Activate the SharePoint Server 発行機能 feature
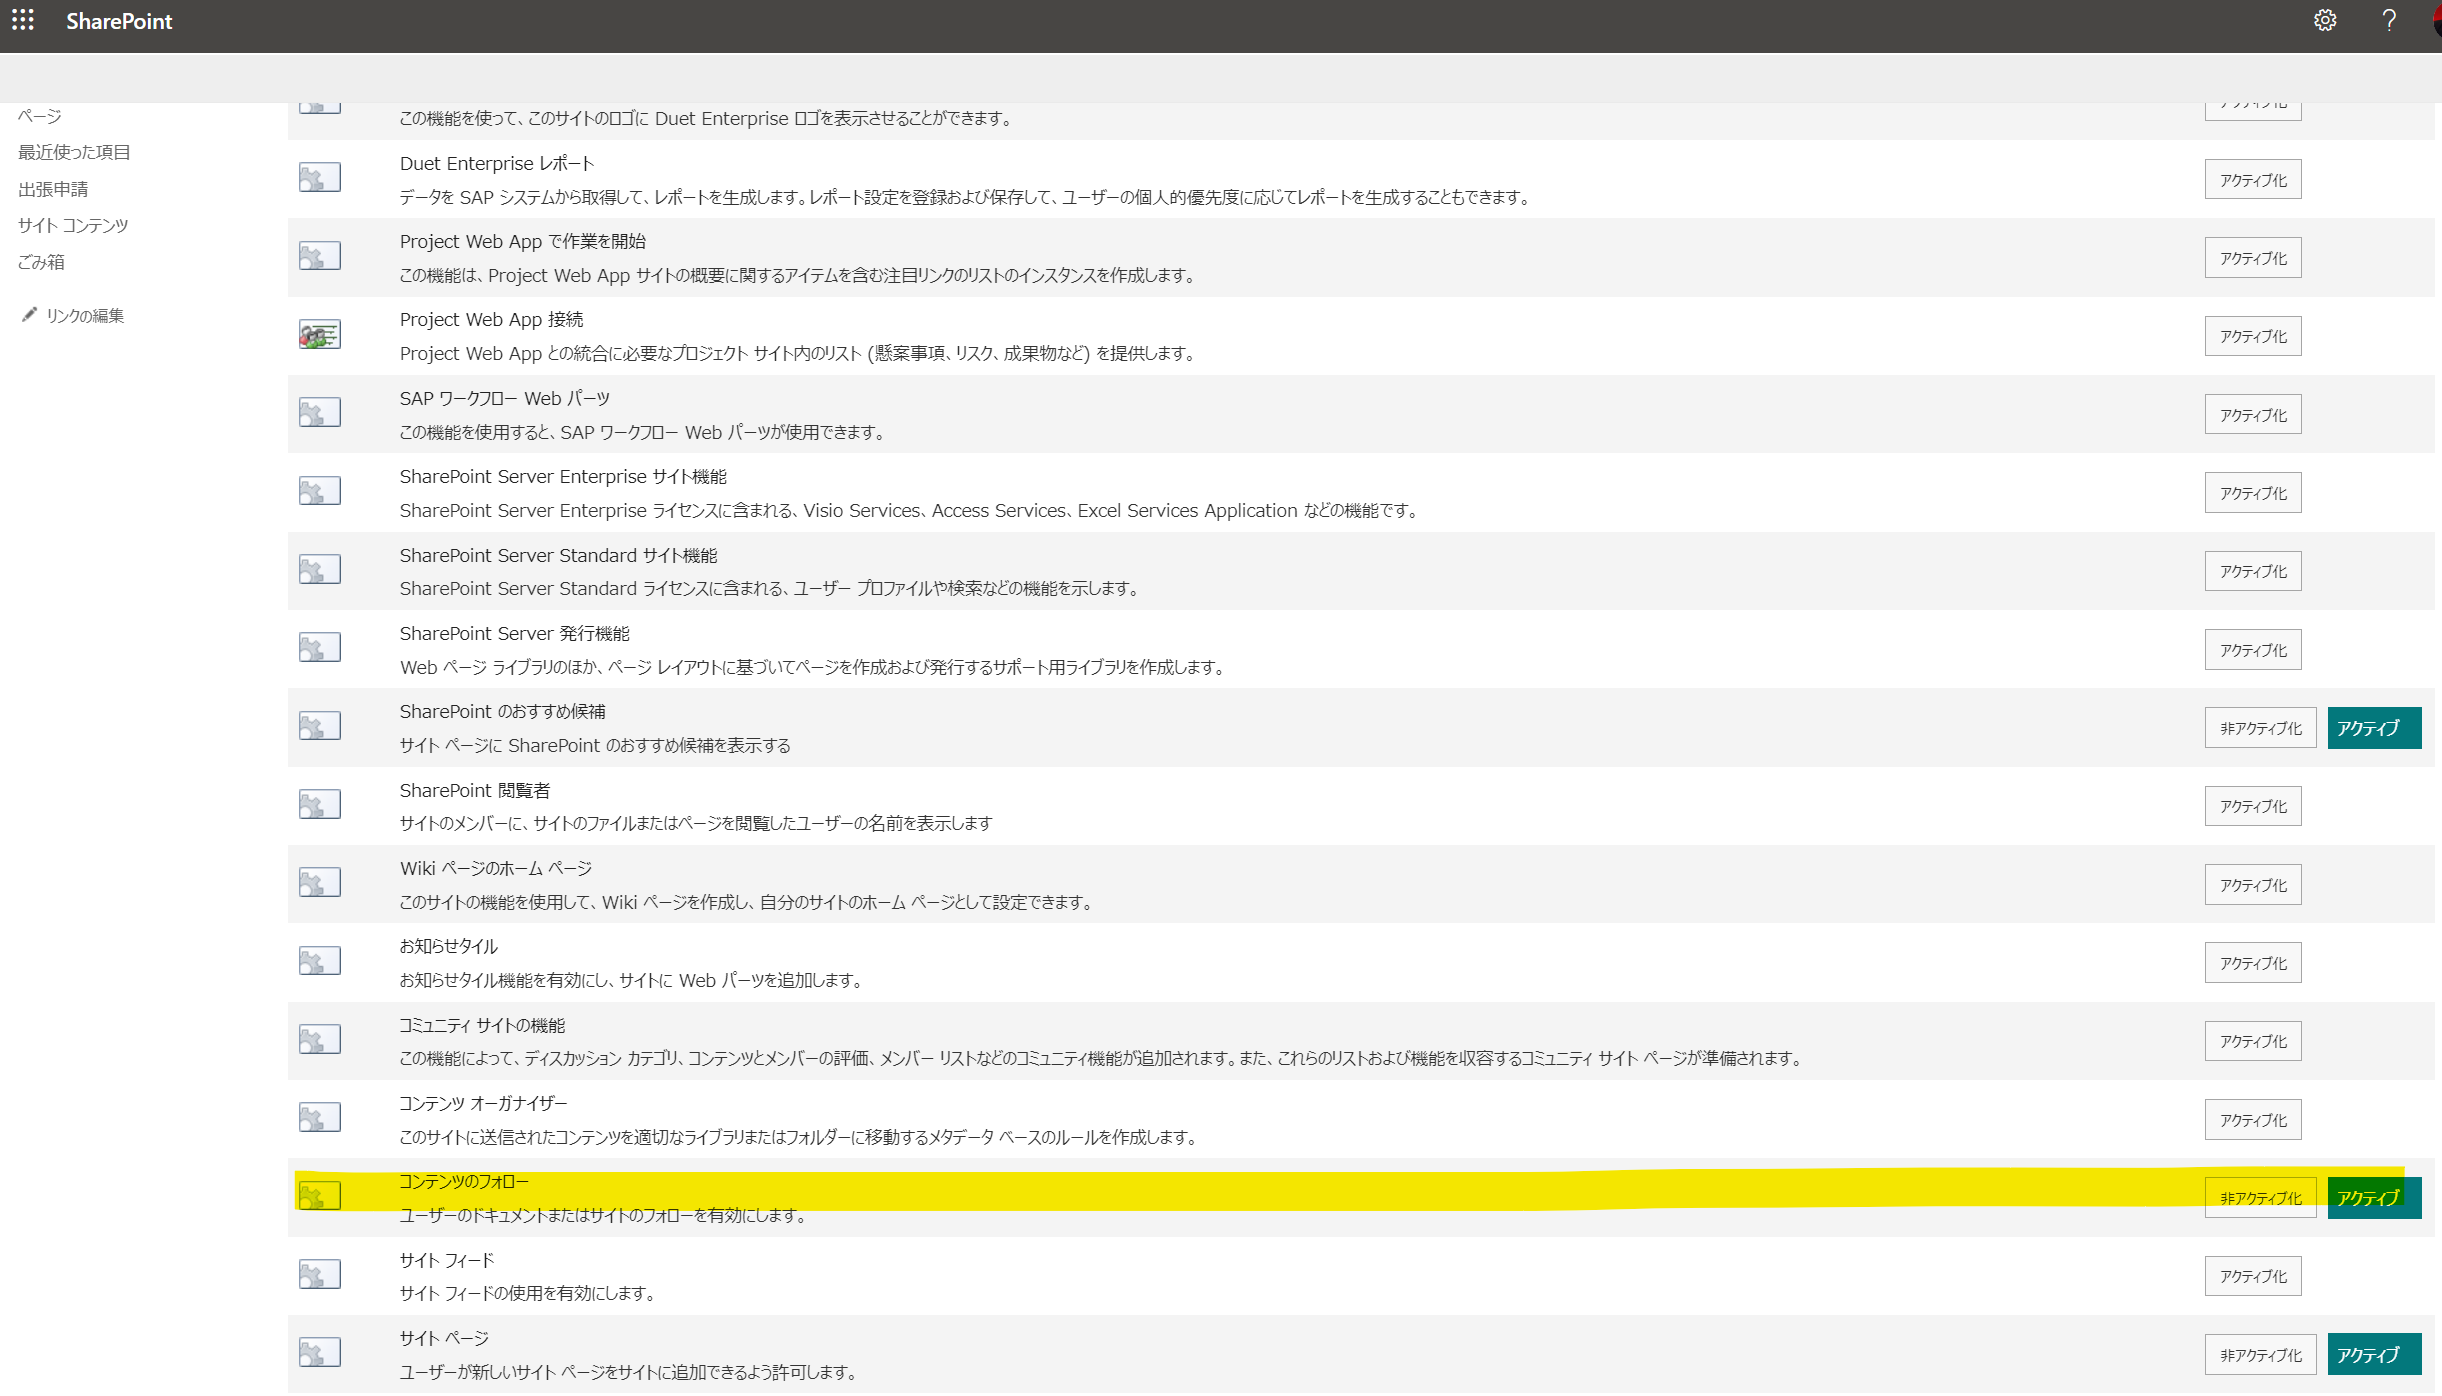The image size is (2442, 1396). click(x=2252, y=650)
